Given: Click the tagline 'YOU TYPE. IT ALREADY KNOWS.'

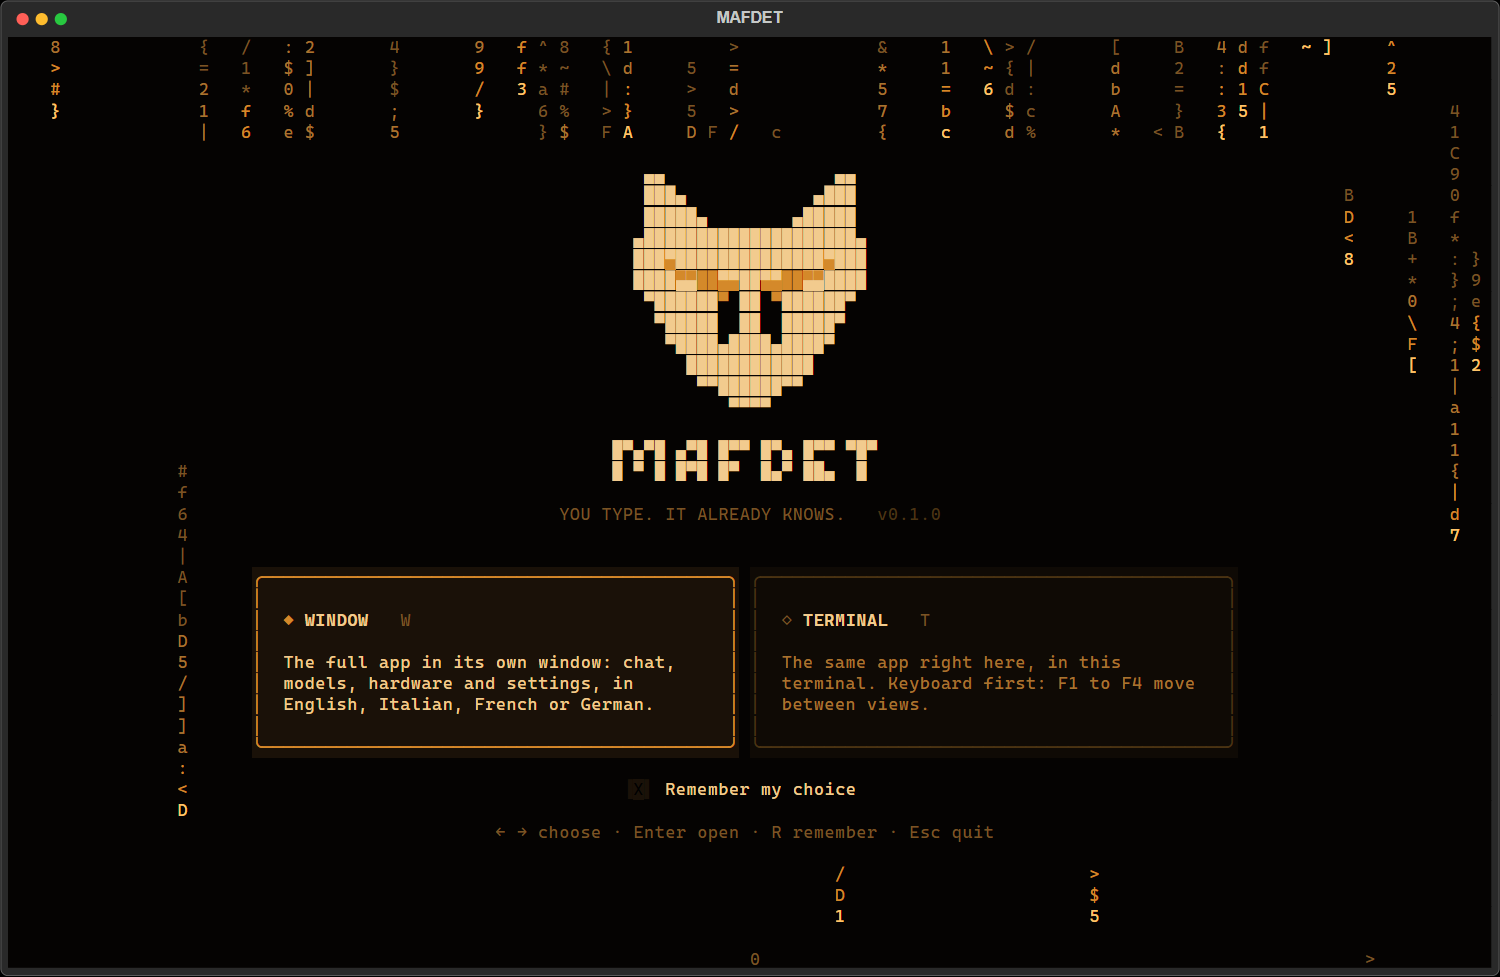Looking at the screenshot, I should 702,515.
